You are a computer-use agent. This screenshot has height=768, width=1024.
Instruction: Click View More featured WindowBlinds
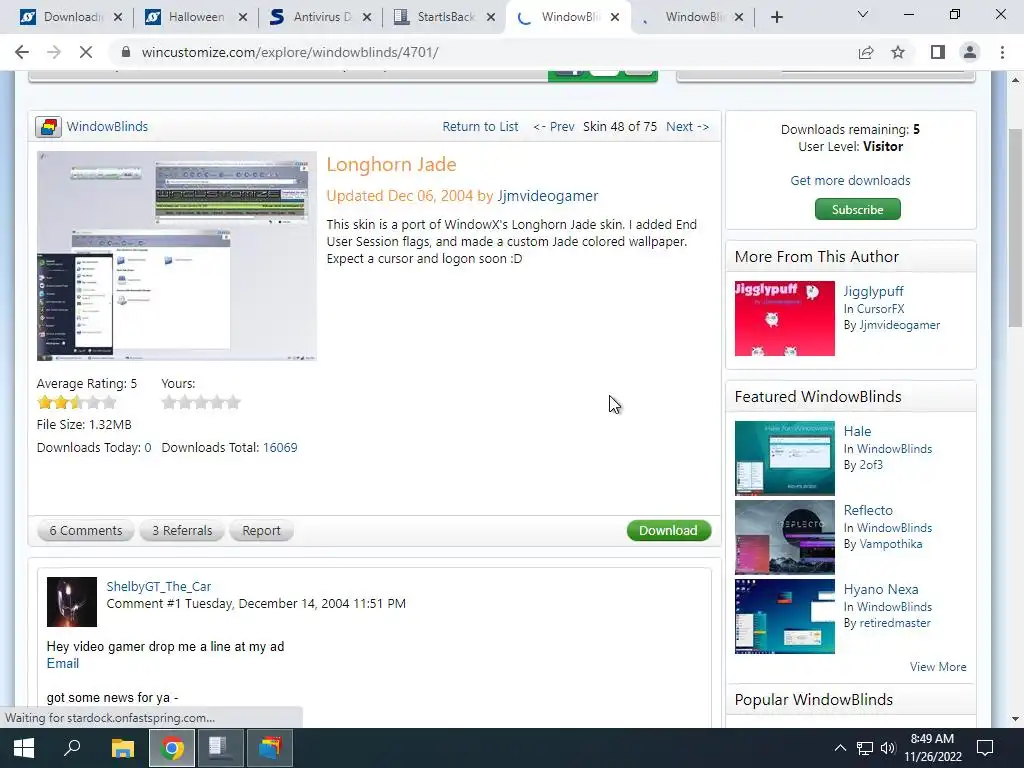938,667
